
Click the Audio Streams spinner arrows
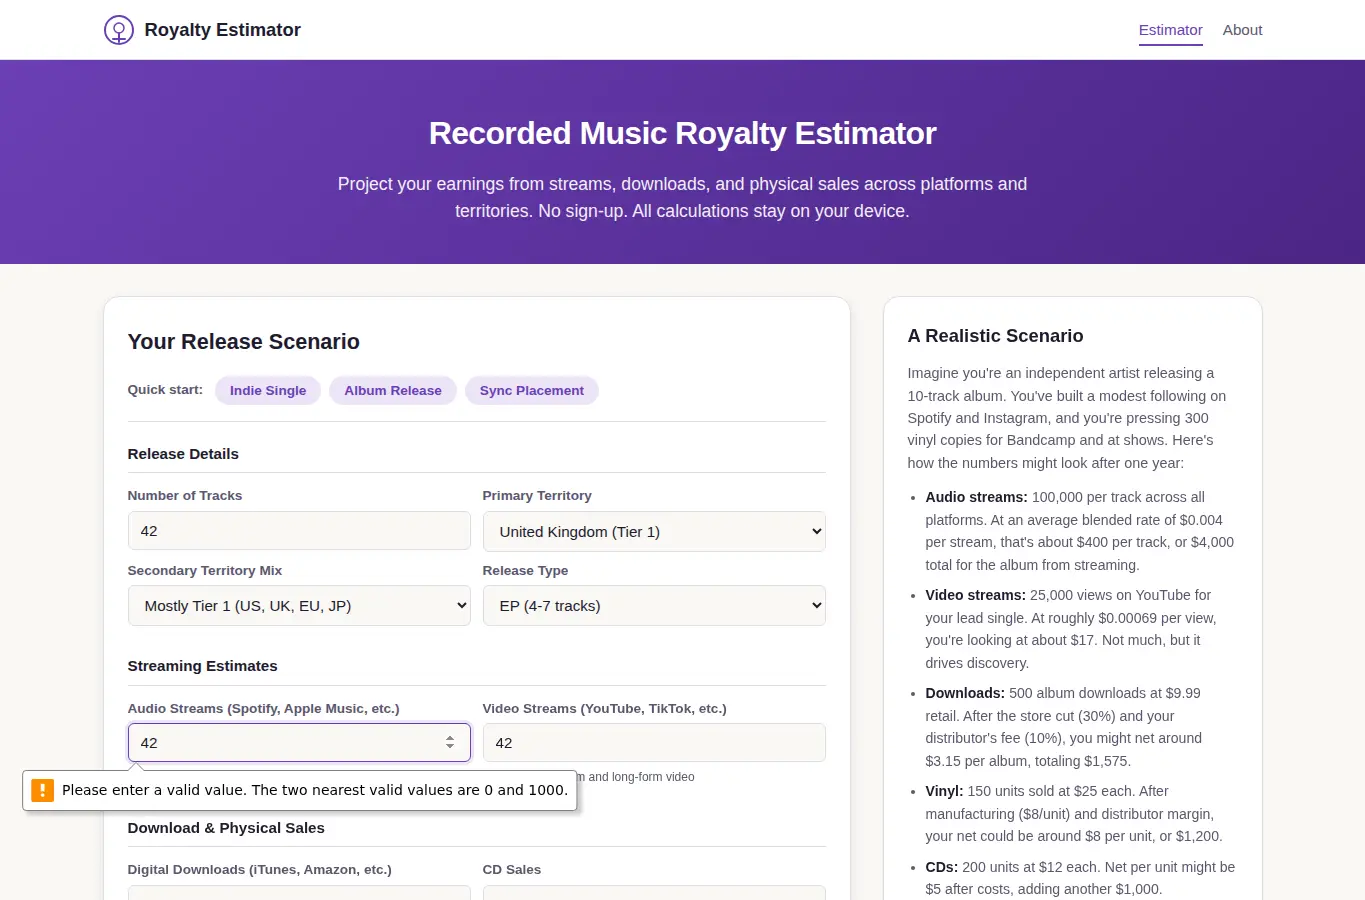pyautogui.click(x=450, y=742)
